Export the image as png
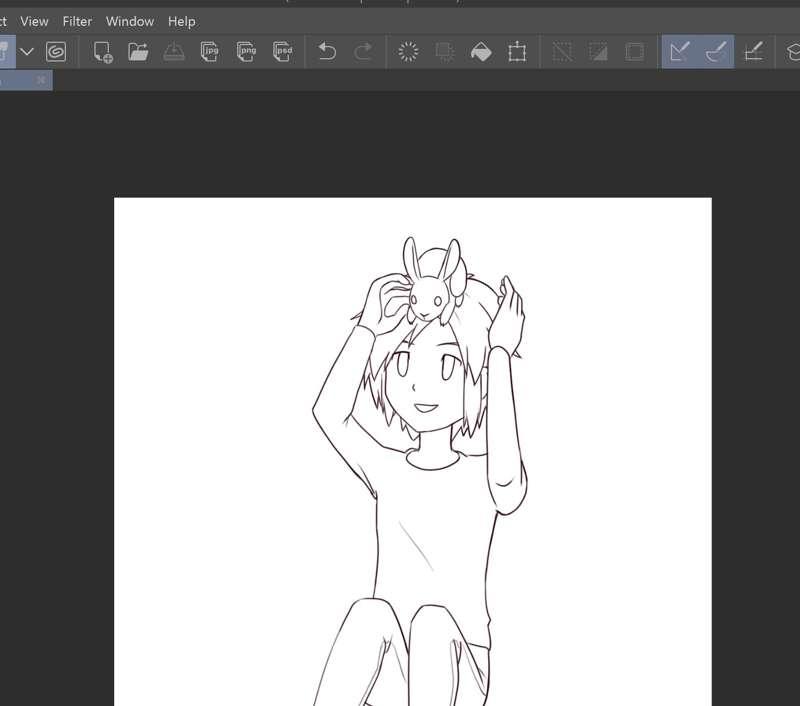The image size is (800, 706). [246, 52]
